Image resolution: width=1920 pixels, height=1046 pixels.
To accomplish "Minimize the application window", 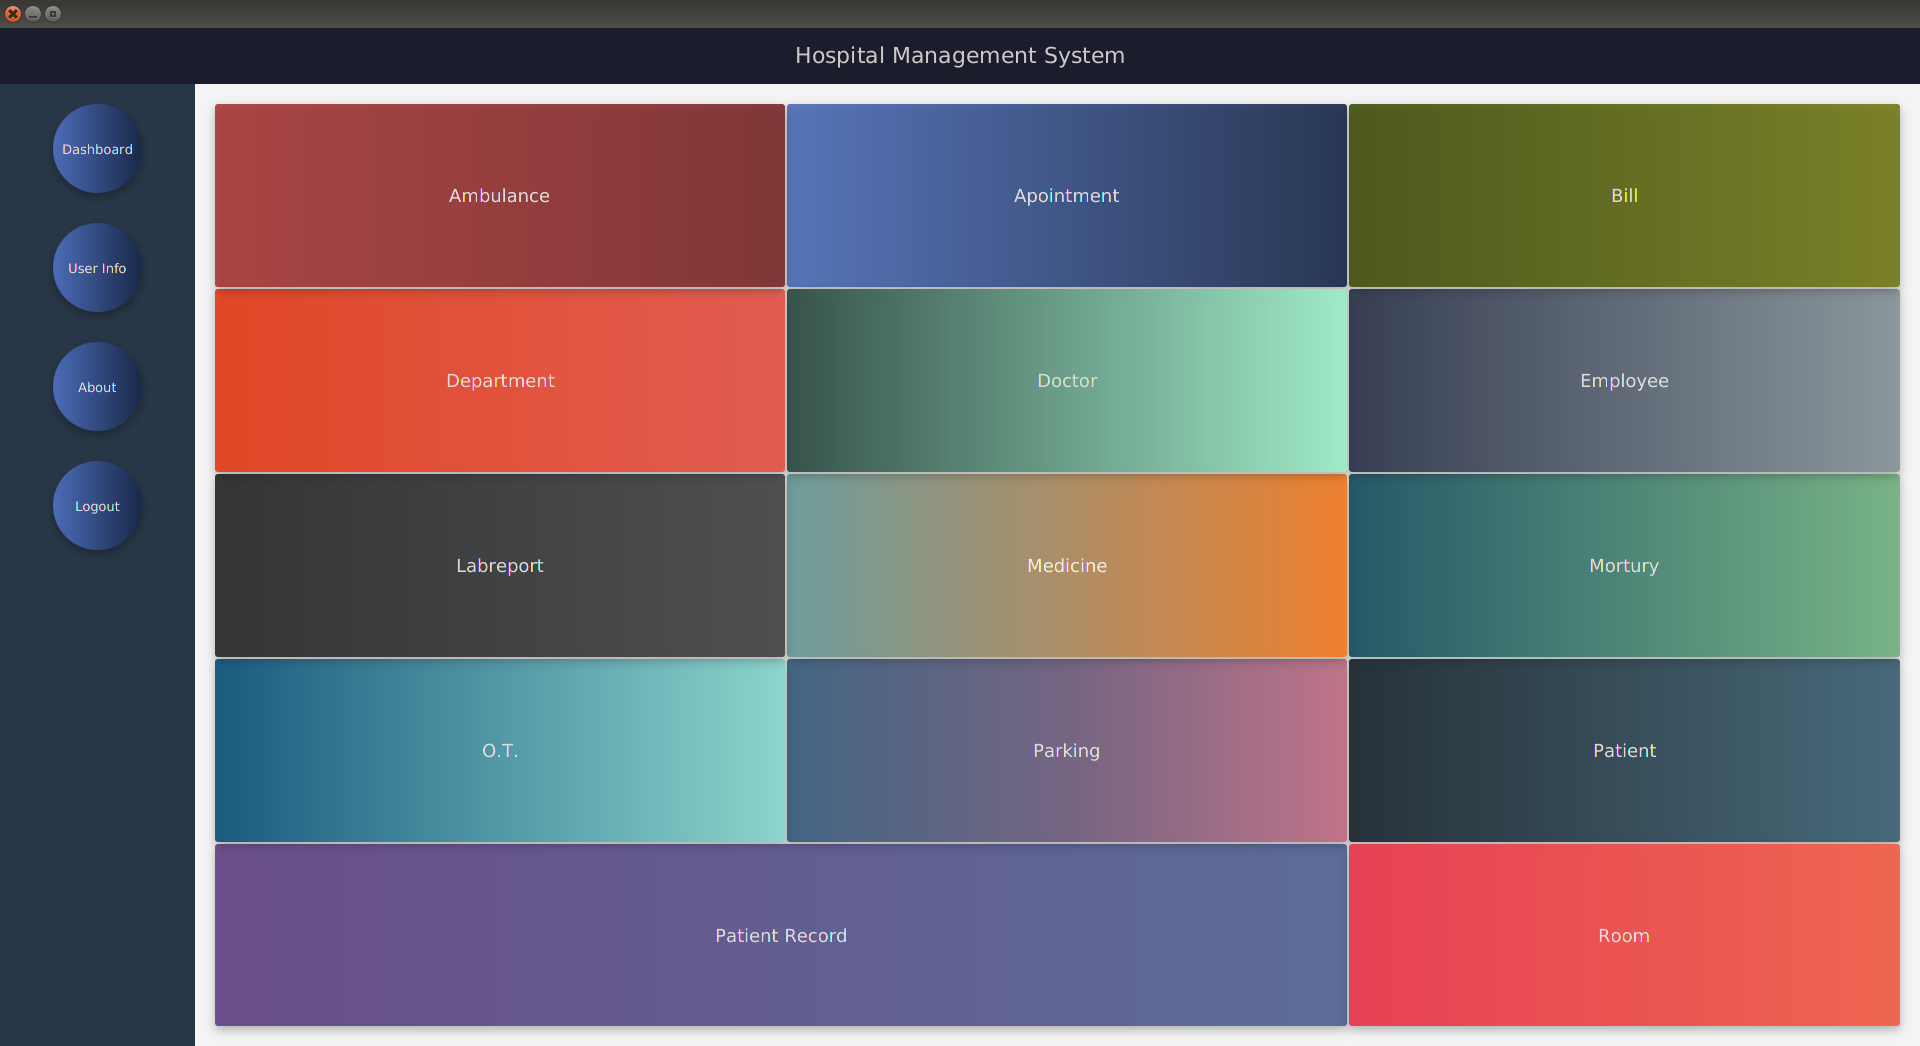I will 35,13.
